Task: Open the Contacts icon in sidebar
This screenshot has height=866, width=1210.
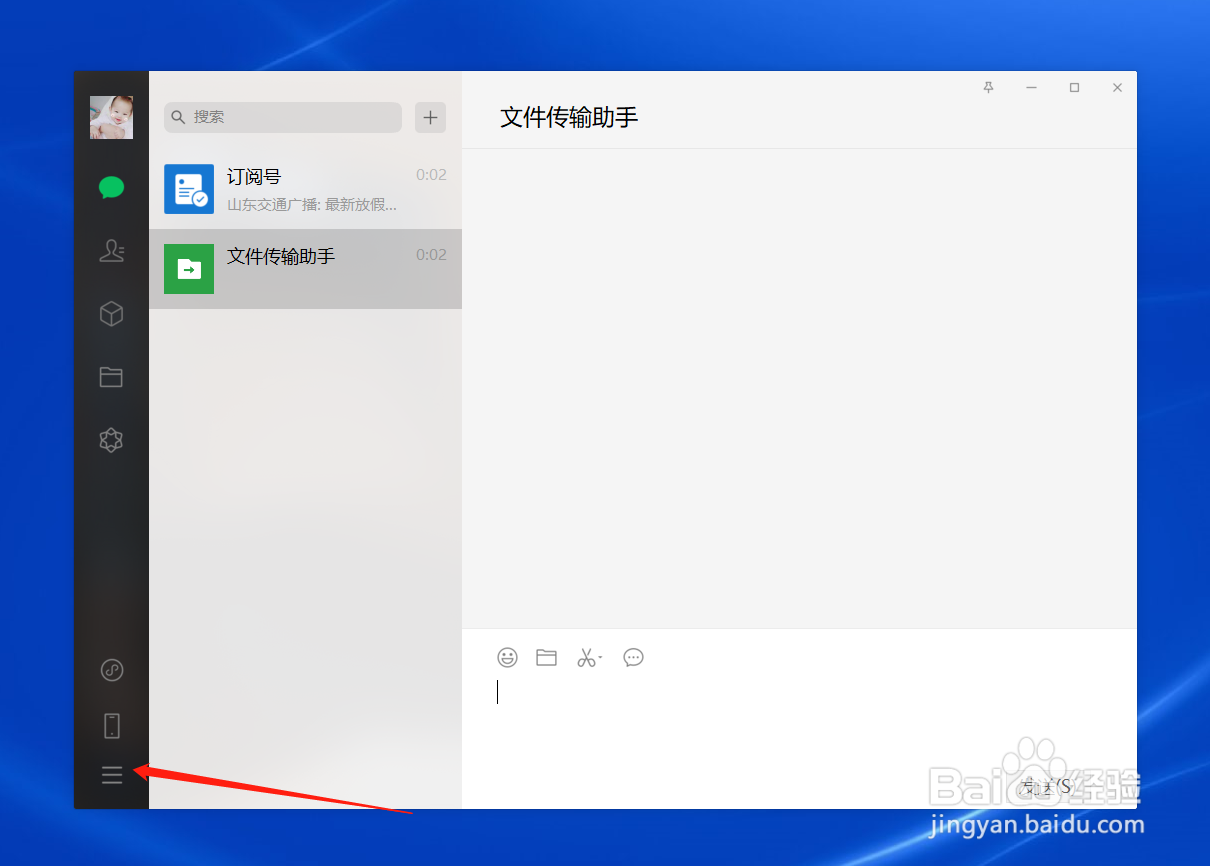Action: [111, 251]
